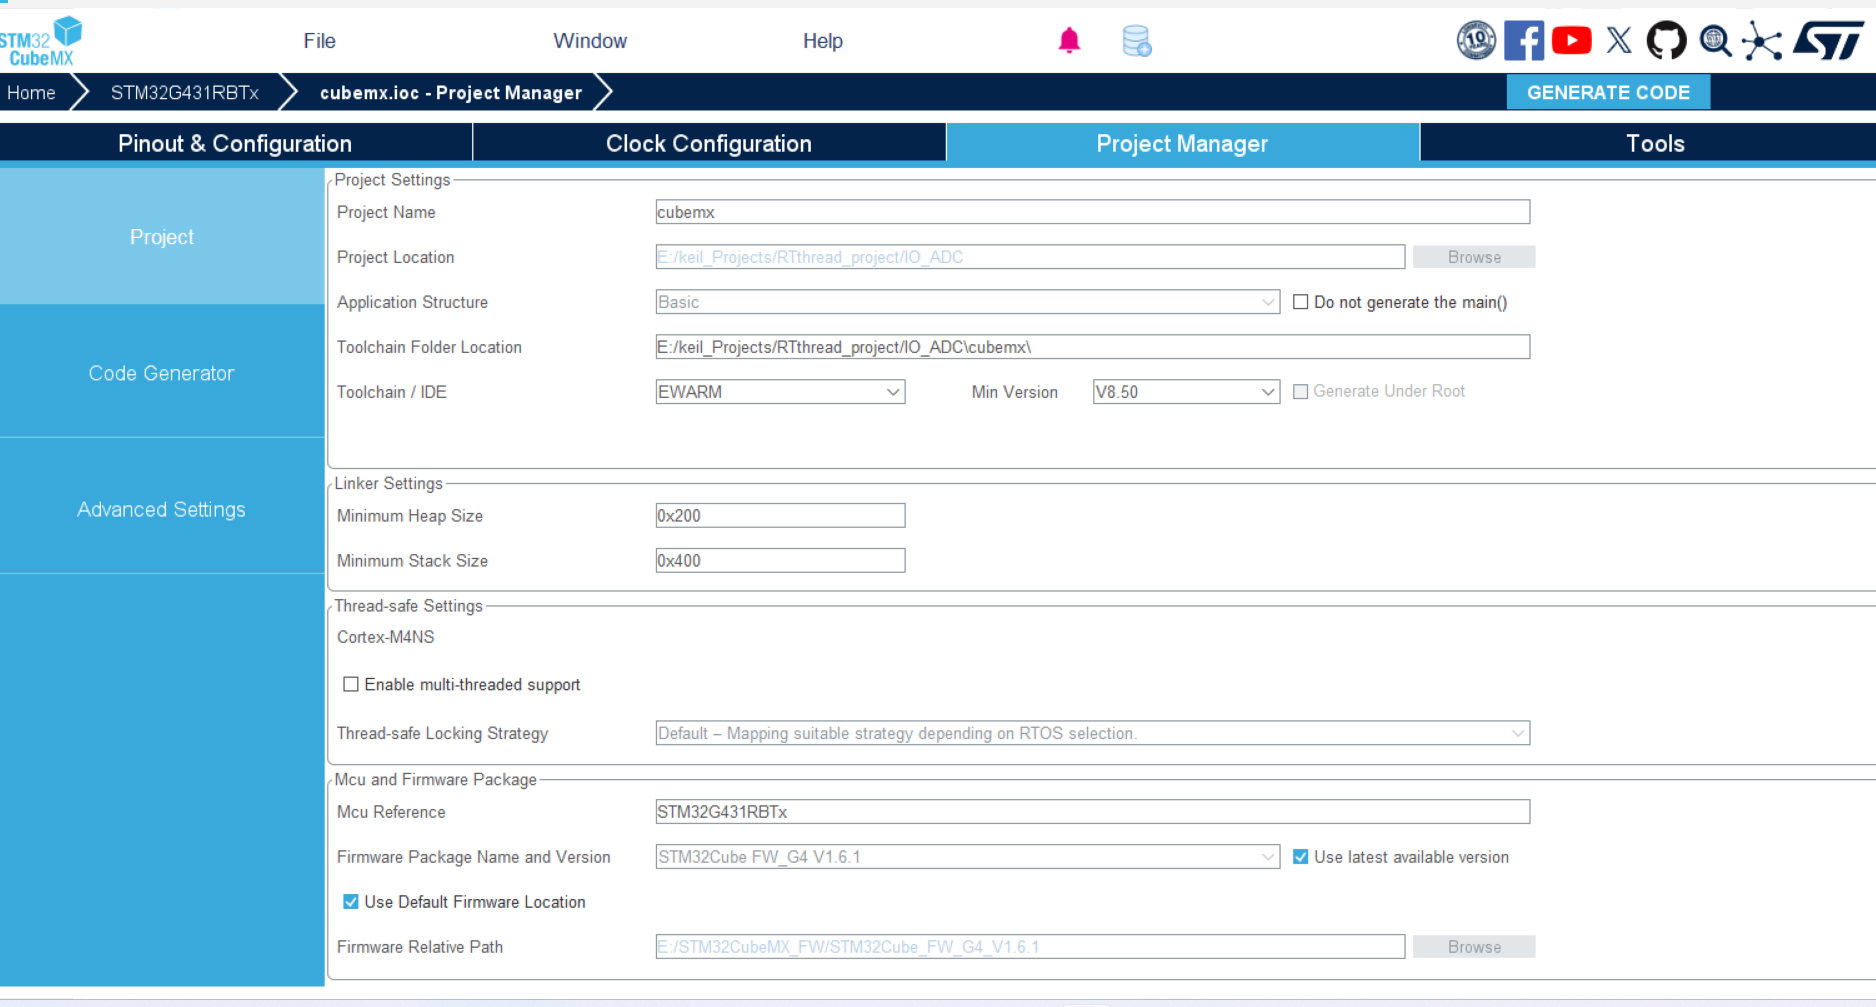1876x1007 pixels.
Task: Click the Thread-safe Settings group title
Action: coord(408,606)
